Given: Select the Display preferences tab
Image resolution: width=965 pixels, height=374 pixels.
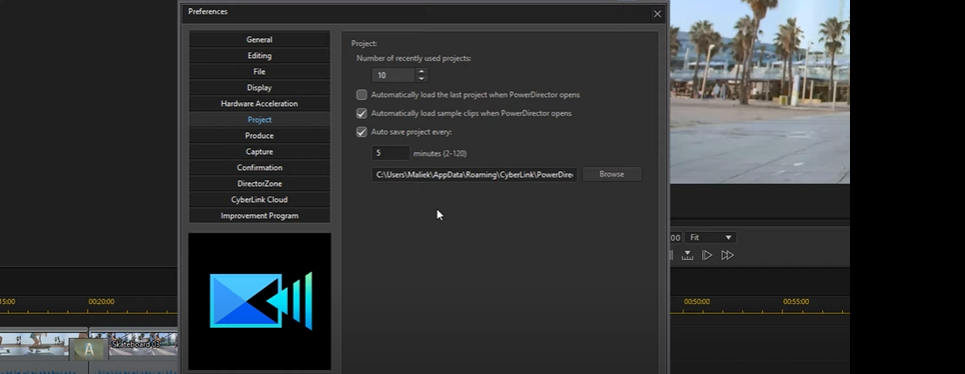Looking at the screenshot, I should click(x=259, y=87).
